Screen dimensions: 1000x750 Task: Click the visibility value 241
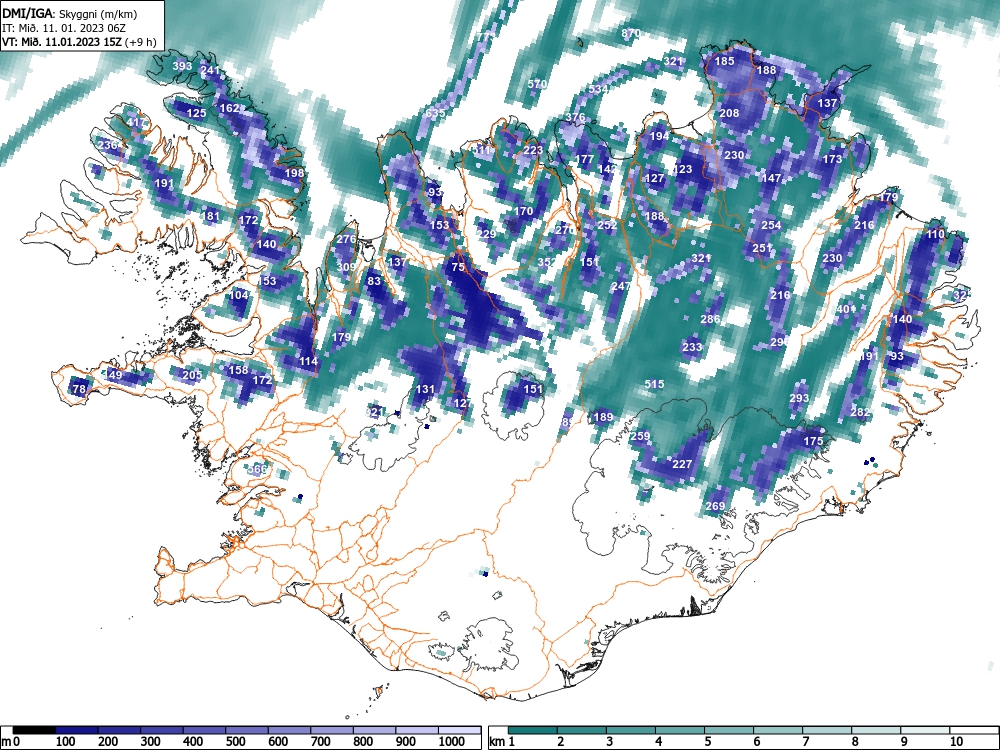point(210,70)
